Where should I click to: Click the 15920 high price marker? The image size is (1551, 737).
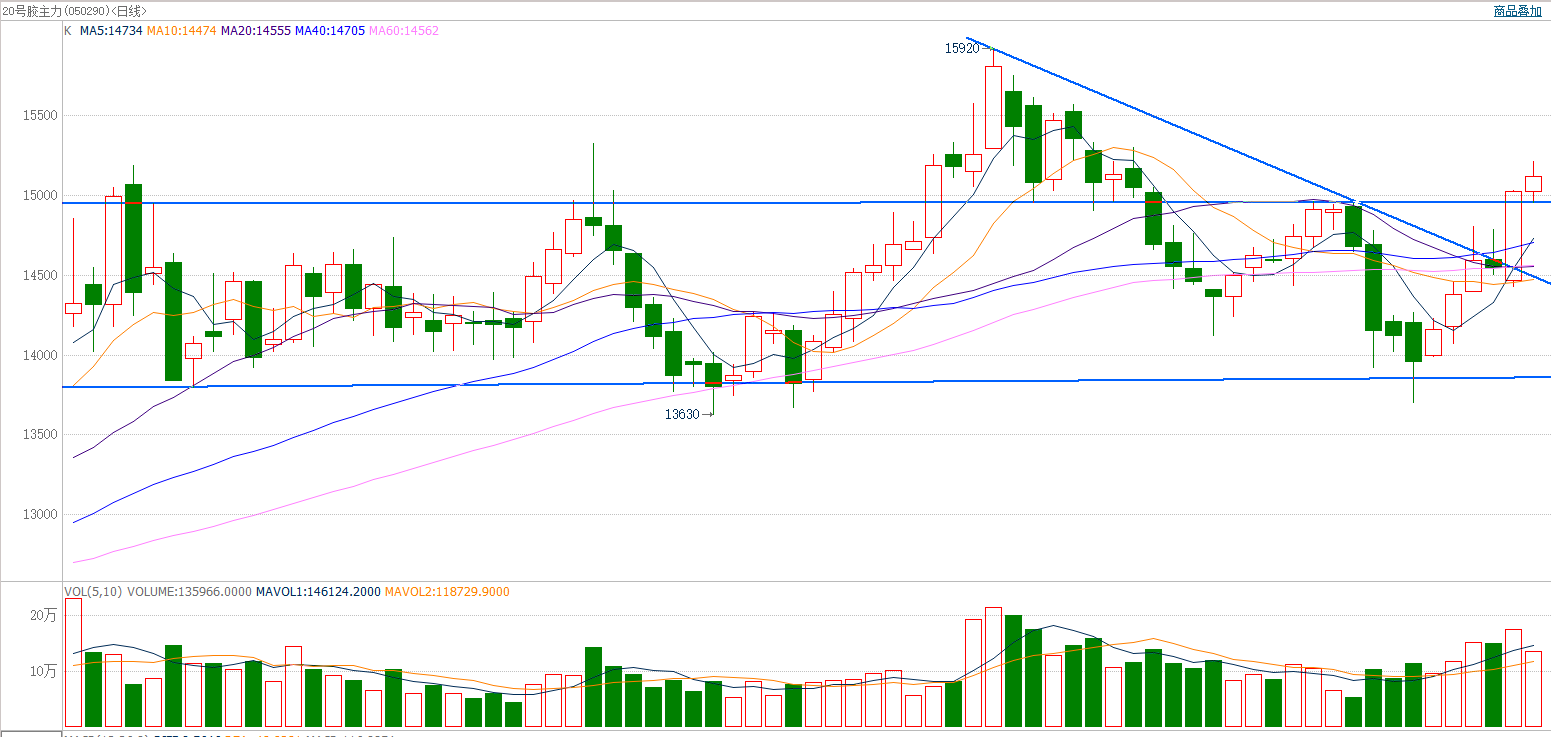point(962,48)
